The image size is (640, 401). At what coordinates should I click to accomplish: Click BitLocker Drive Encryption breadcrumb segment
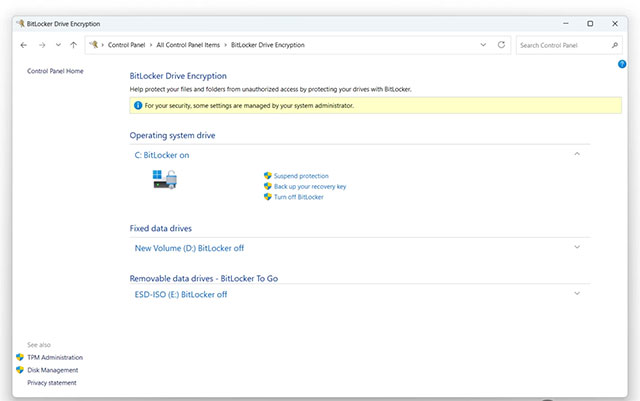pyautogui.click(x=268, y=45)
